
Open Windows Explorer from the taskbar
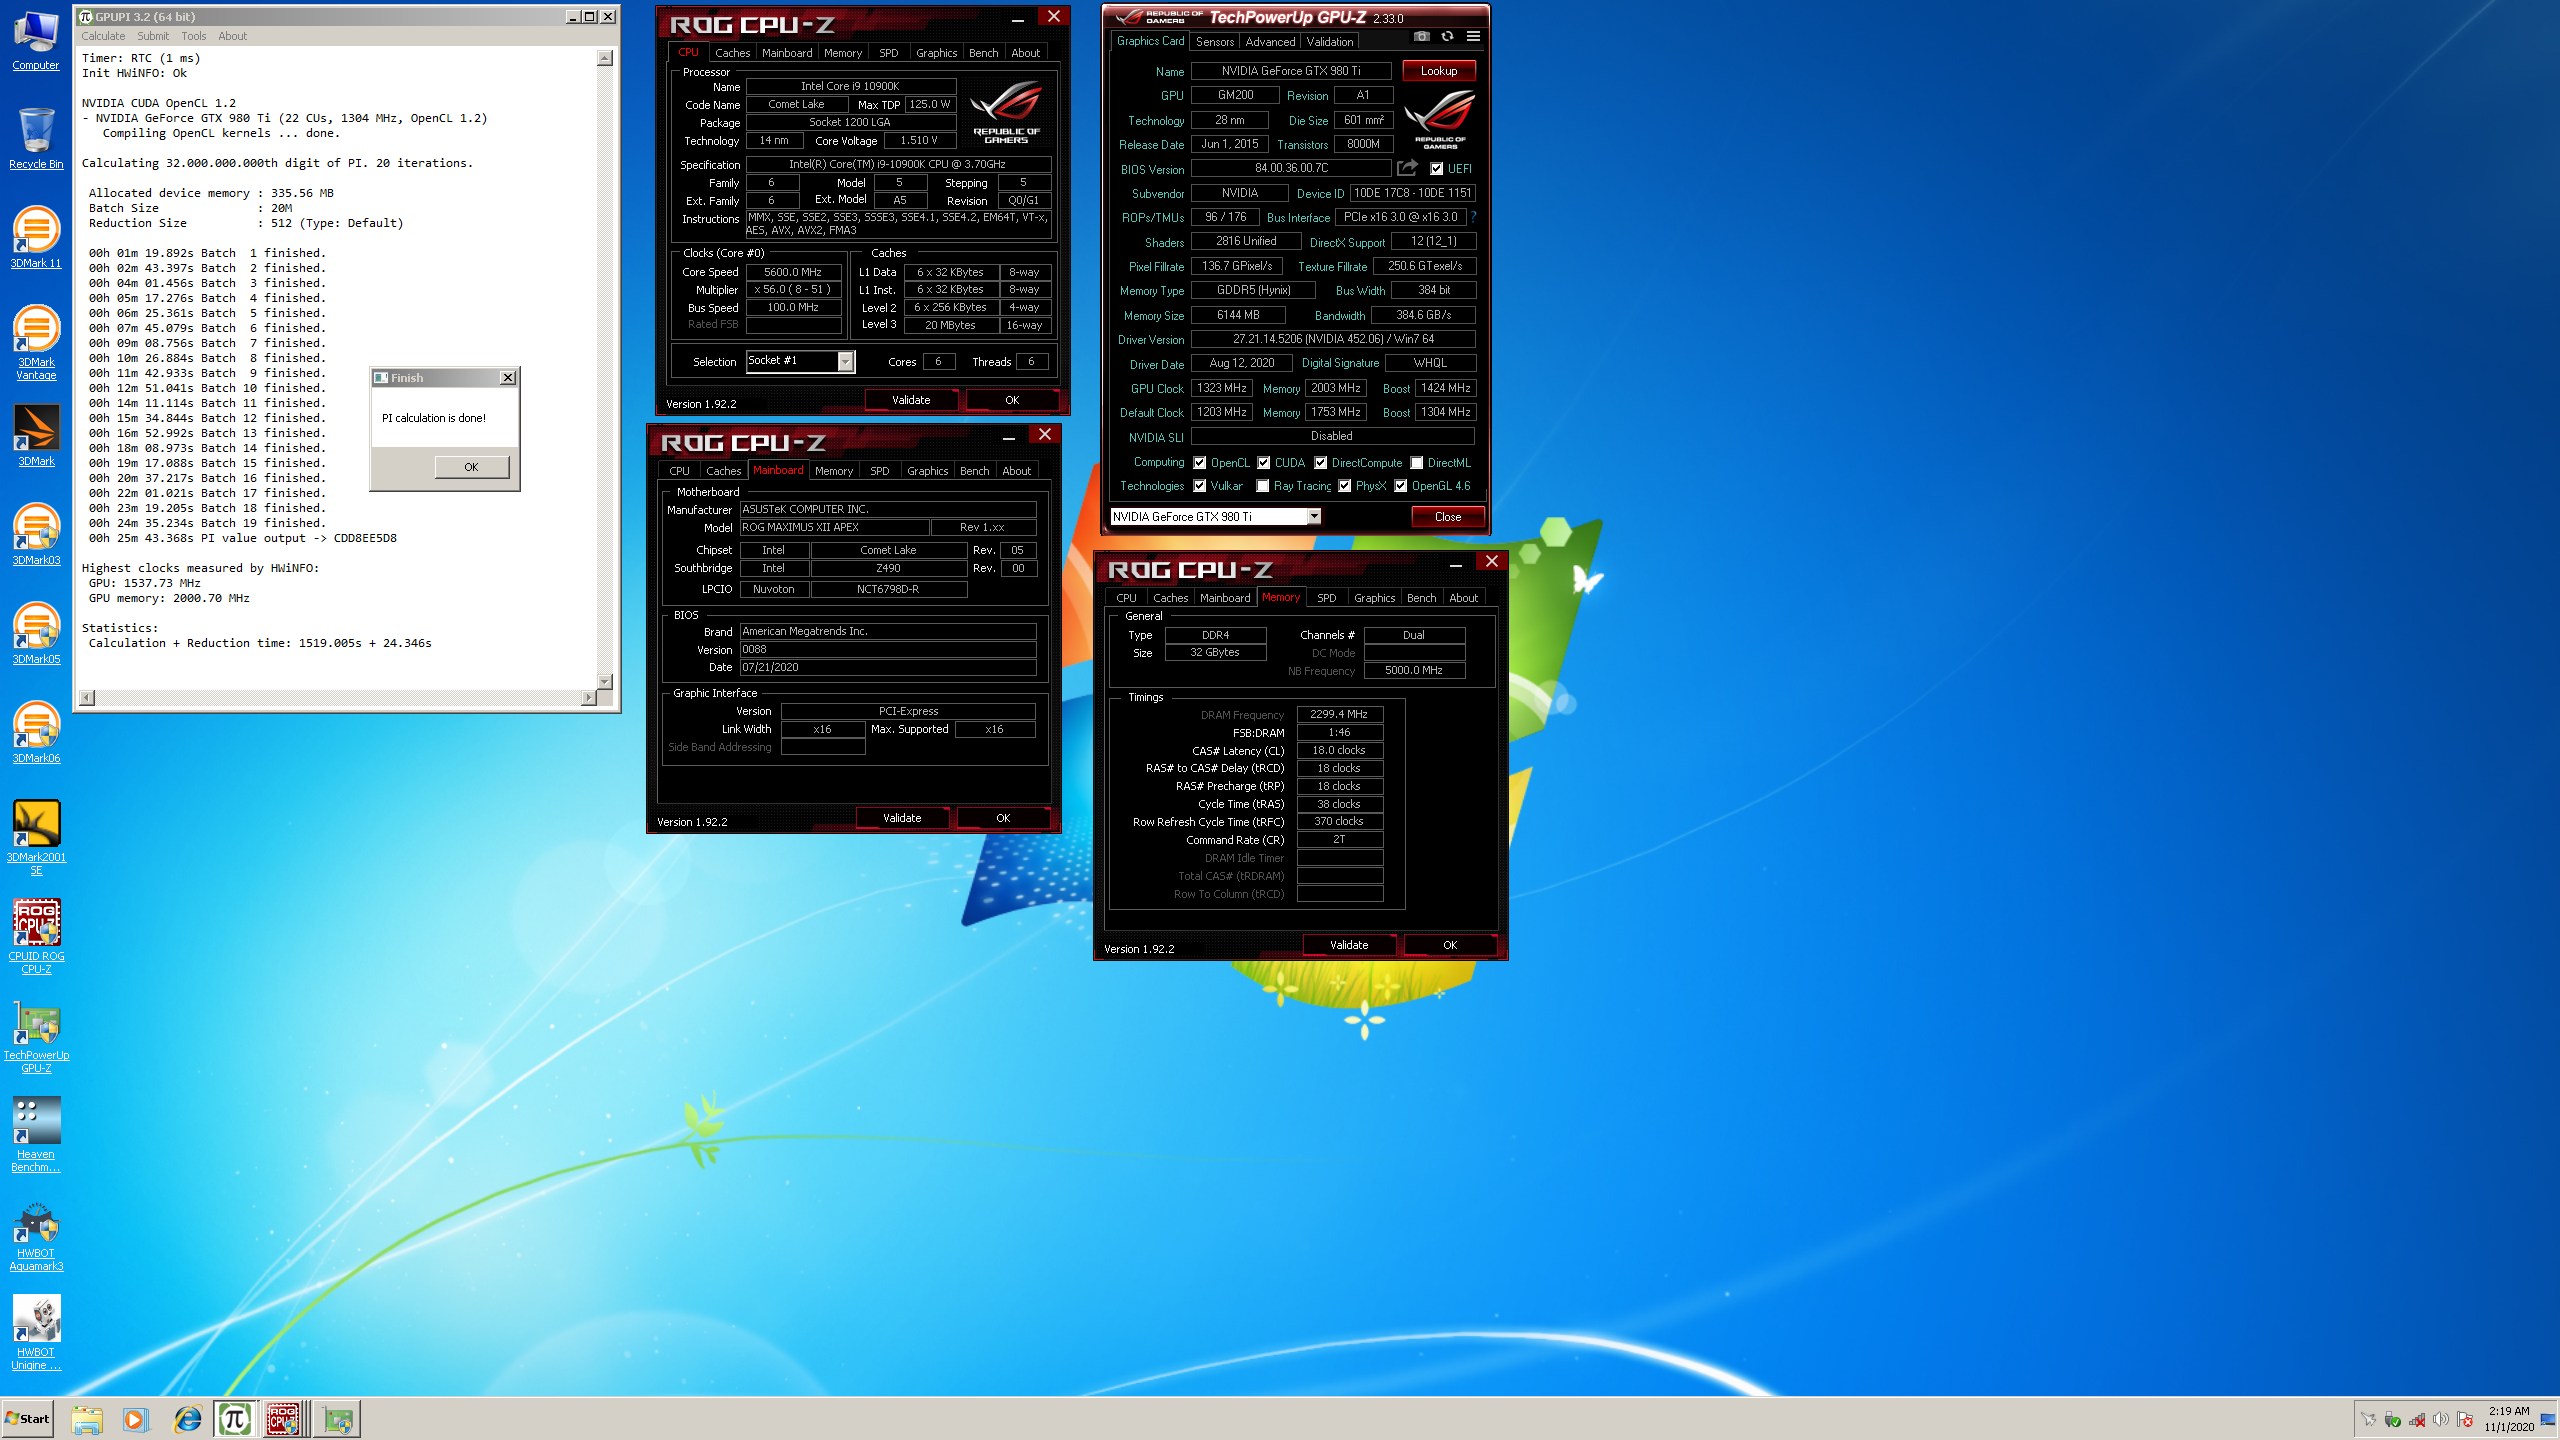pos(87,1419)
